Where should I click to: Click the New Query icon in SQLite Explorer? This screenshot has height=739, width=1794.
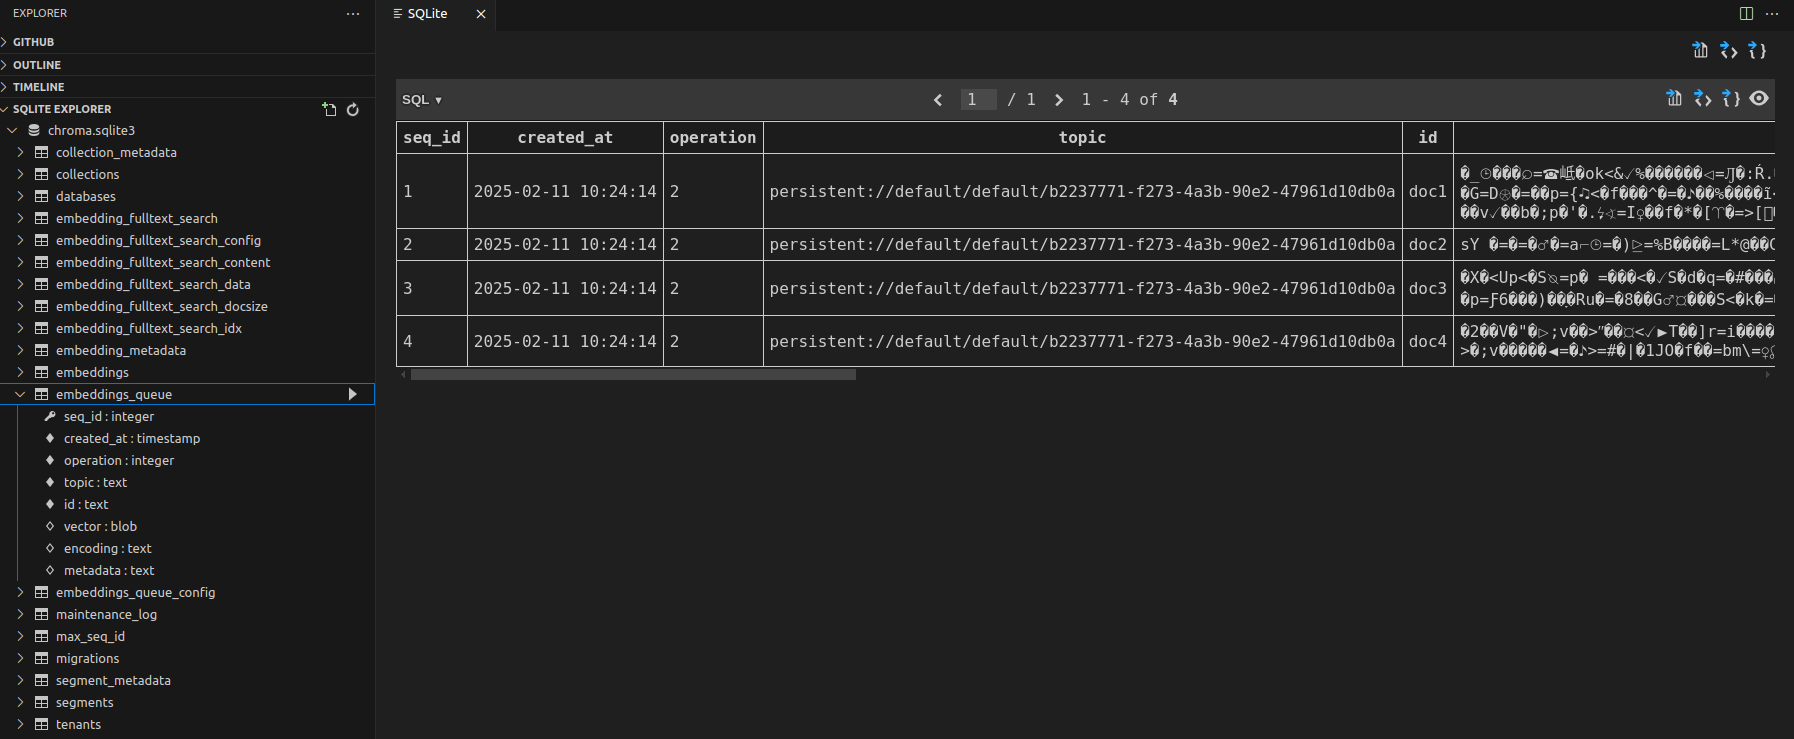click(x=329, y=109)
